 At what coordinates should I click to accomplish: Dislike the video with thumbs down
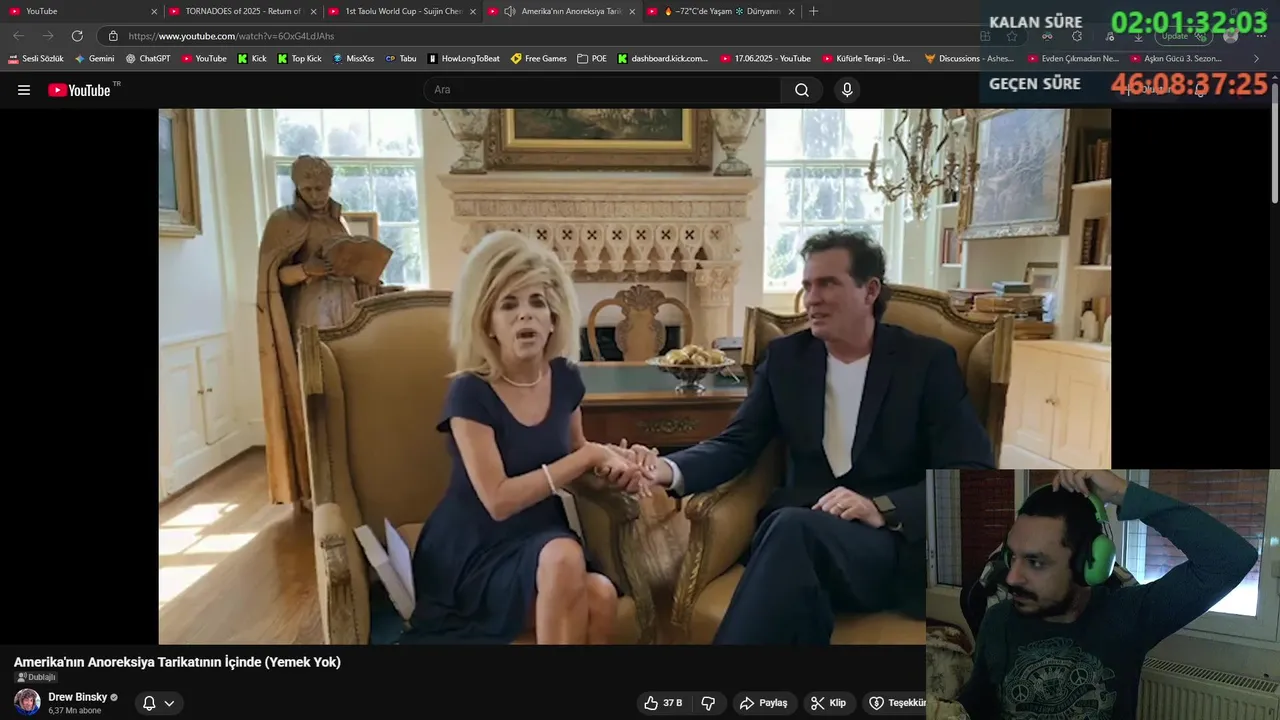pos(708,703)
